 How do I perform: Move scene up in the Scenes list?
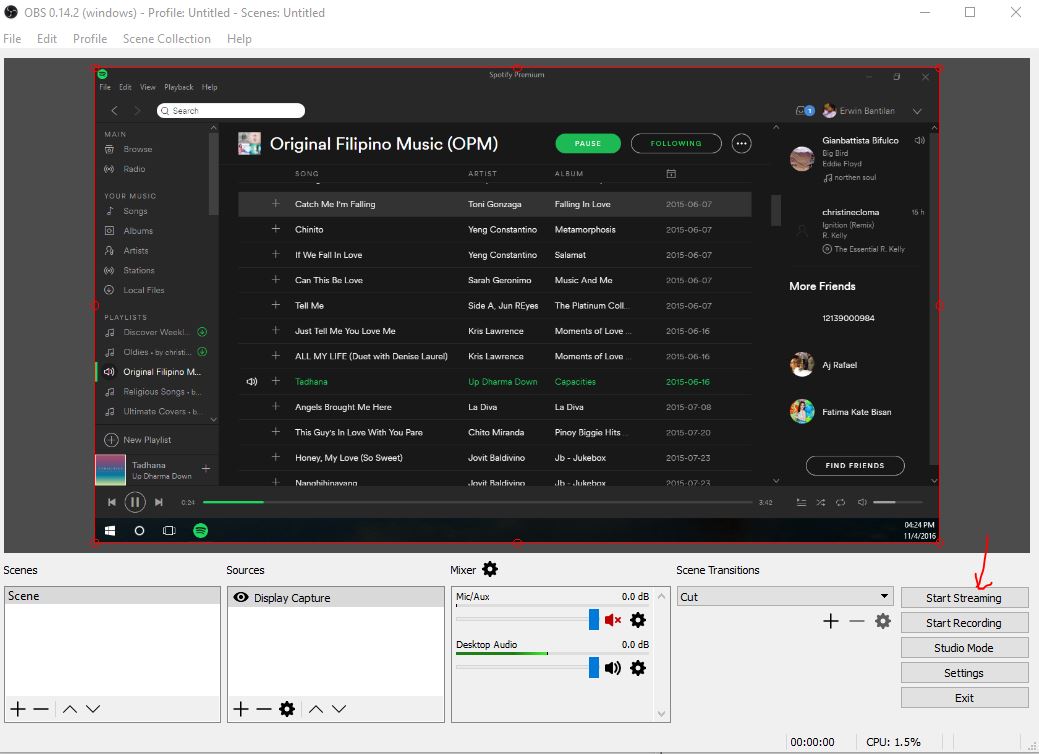70,709
